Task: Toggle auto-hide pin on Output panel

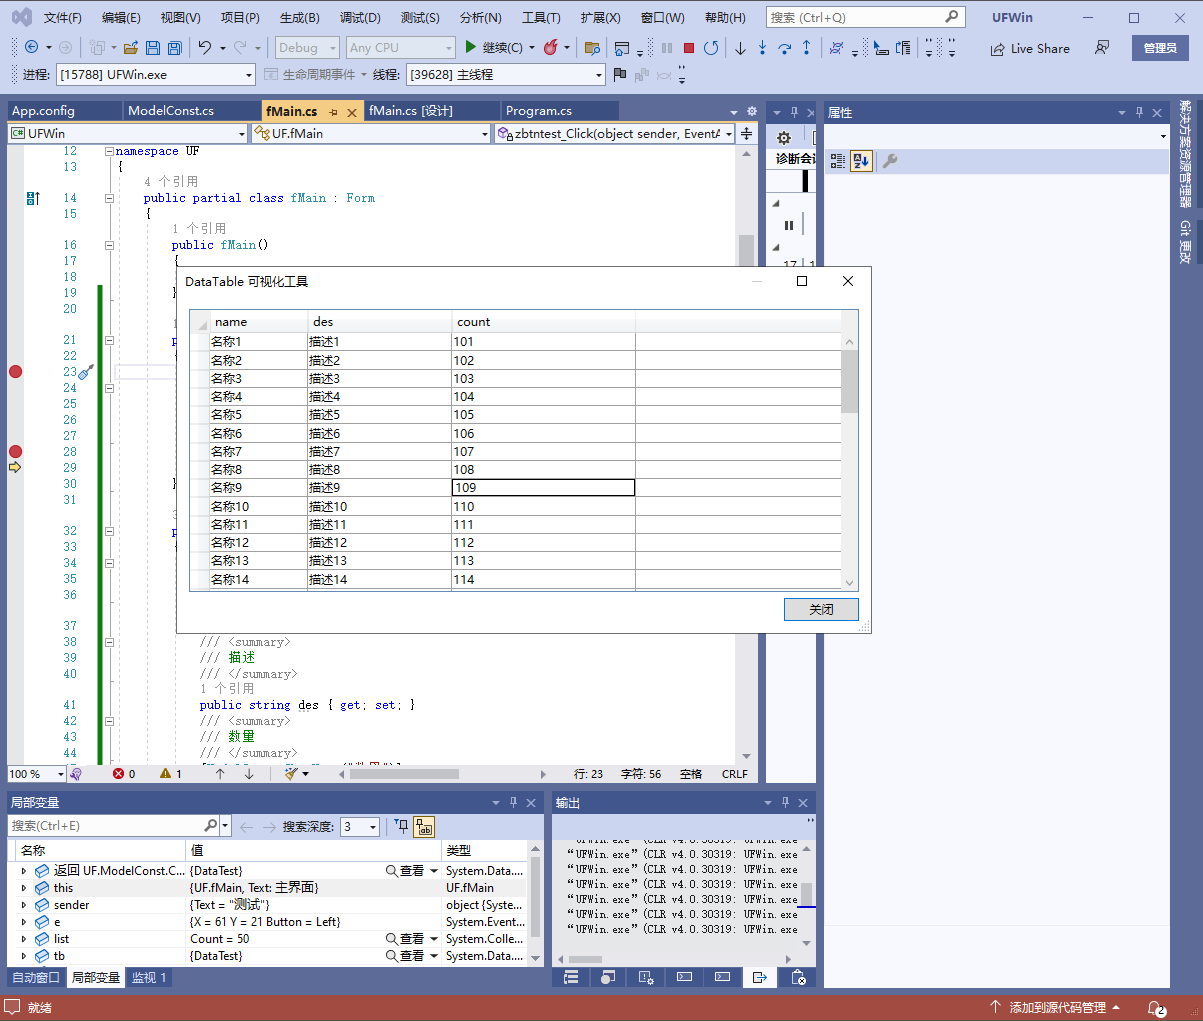Action: point(786,802)
